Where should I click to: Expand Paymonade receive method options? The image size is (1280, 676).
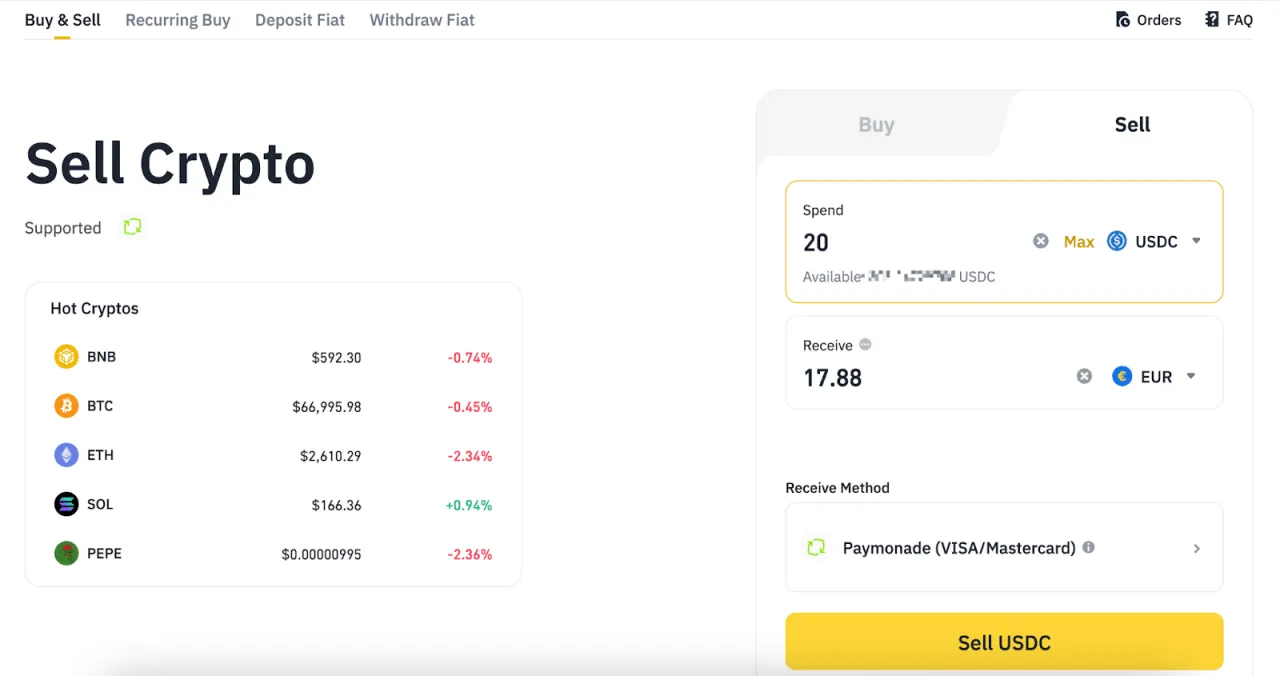[1197, 548]
